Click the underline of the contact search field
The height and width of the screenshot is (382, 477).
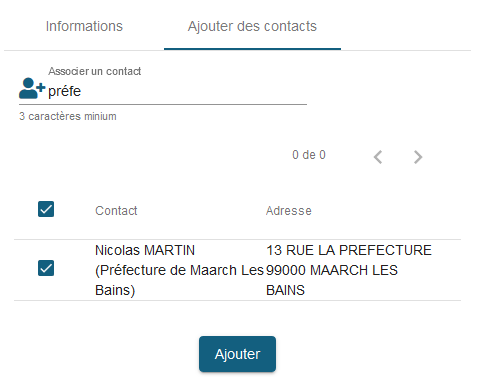163,104
